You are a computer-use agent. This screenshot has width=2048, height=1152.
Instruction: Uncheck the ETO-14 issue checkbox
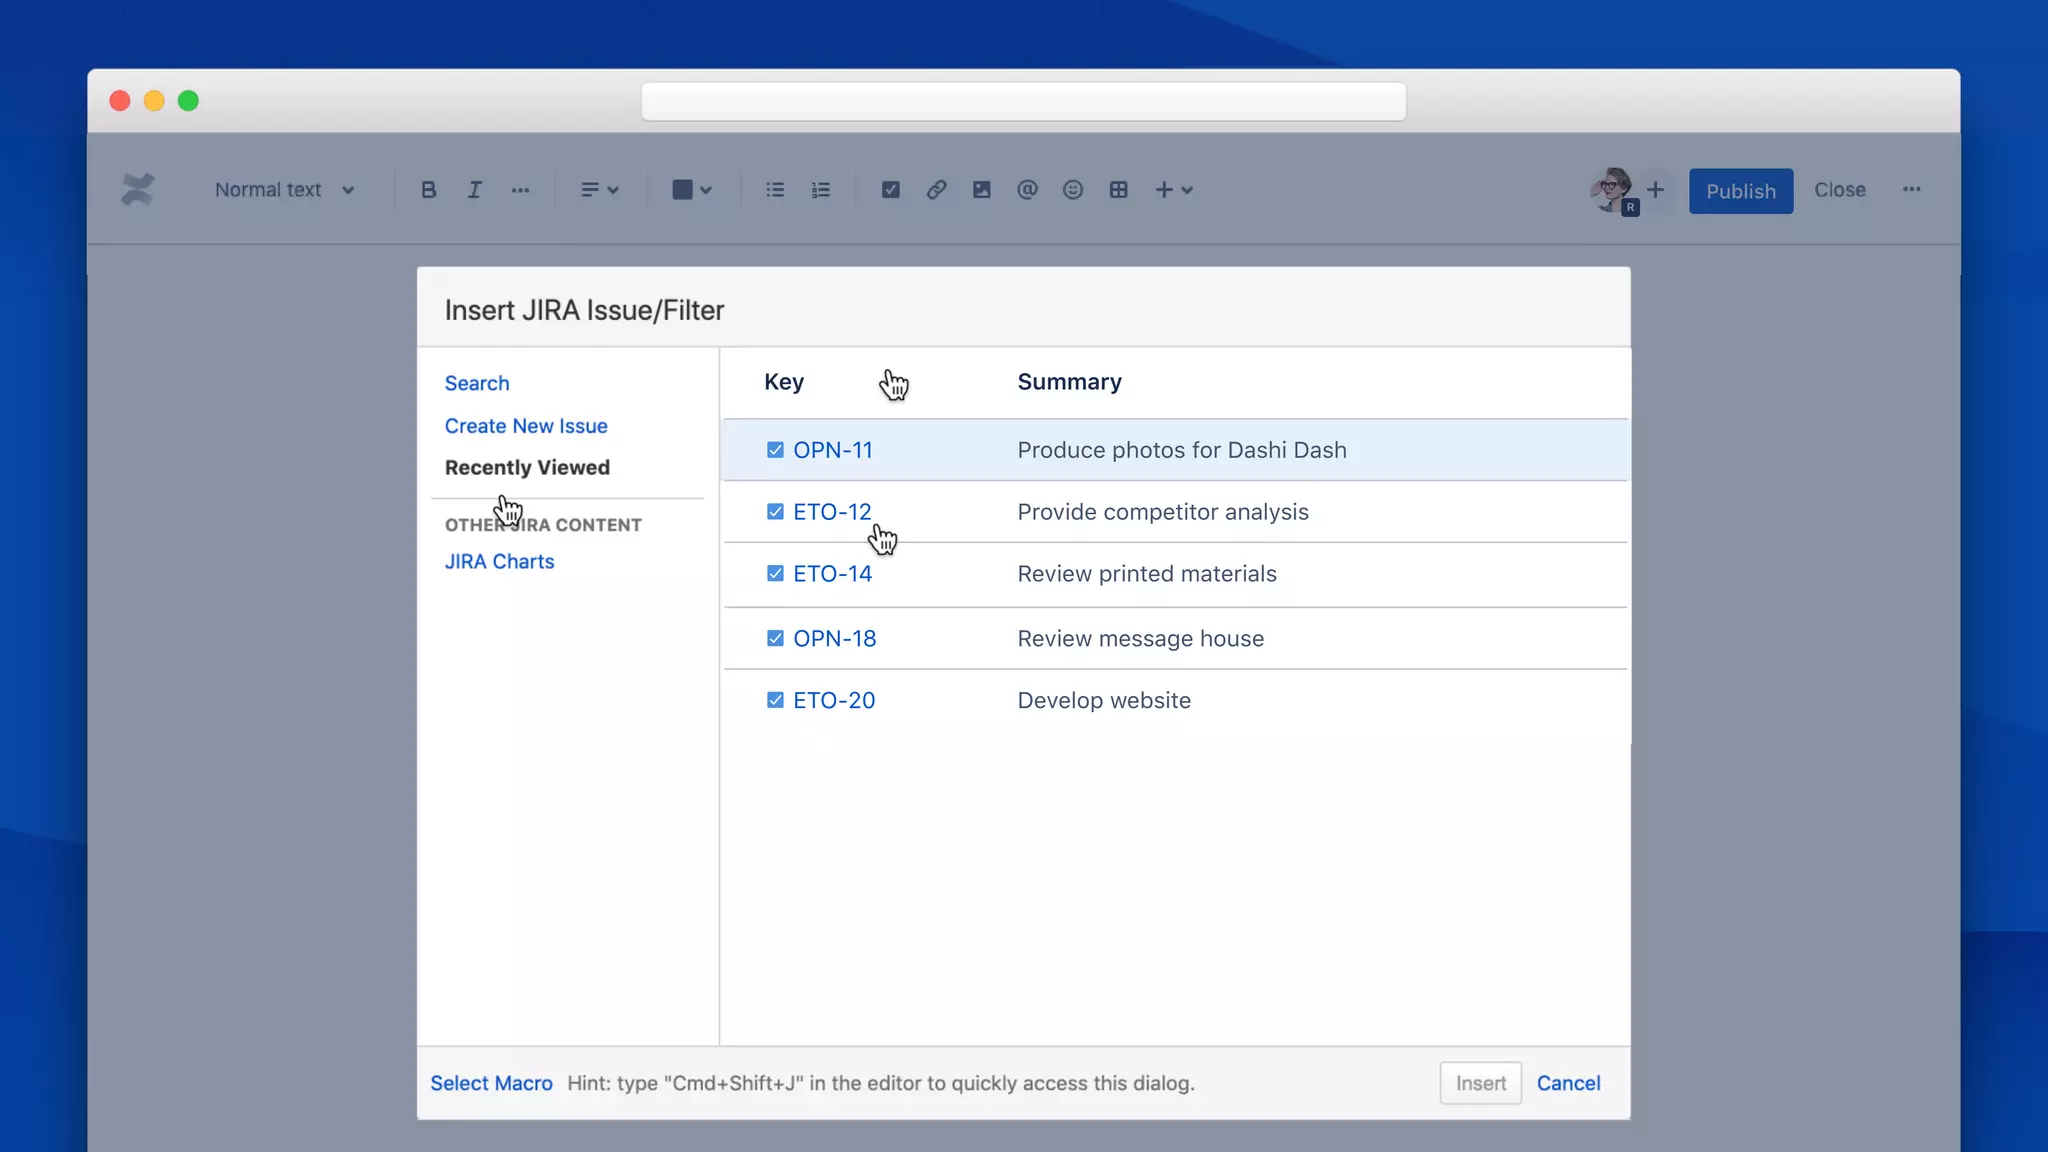click(x=775, y=574)
